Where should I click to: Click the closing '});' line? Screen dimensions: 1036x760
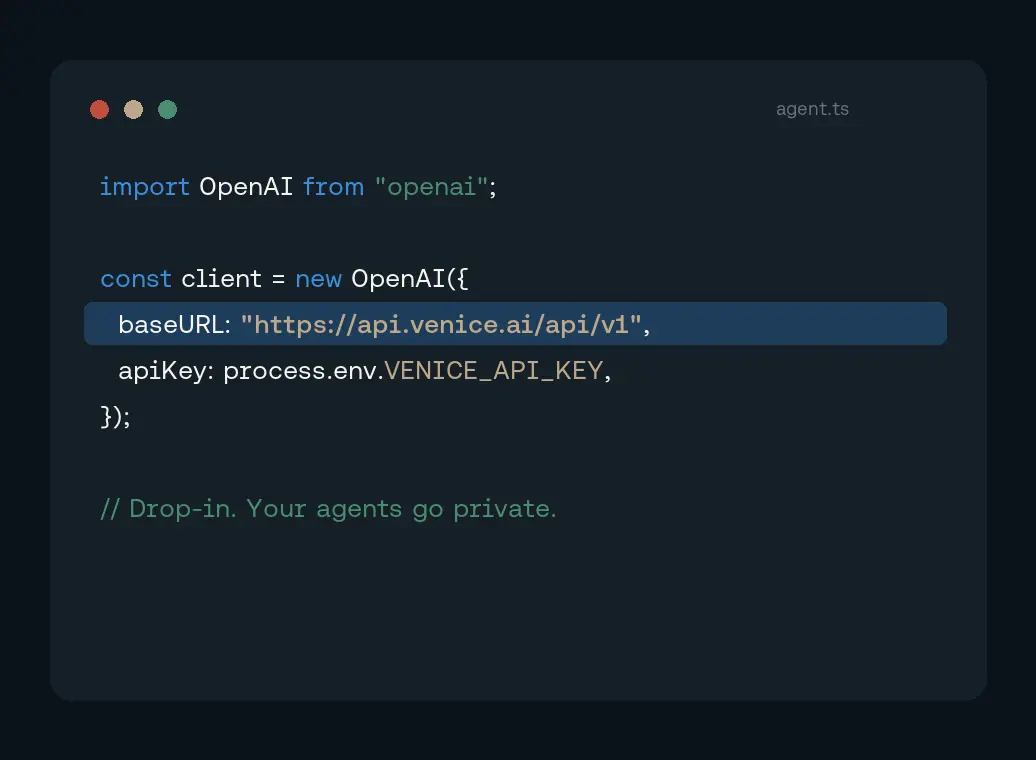(x=116, y=417)
